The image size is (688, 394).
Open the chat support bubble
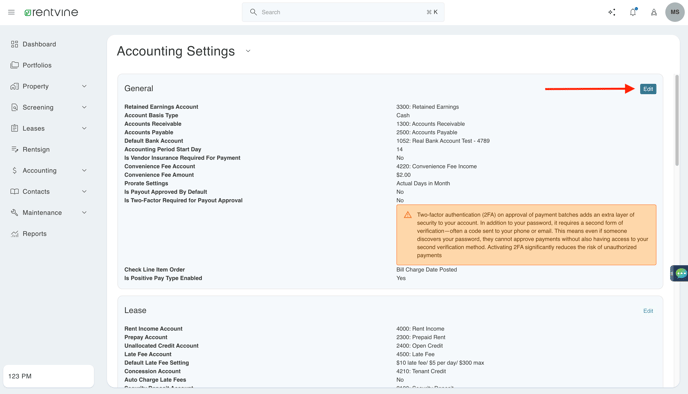[681, 273]
